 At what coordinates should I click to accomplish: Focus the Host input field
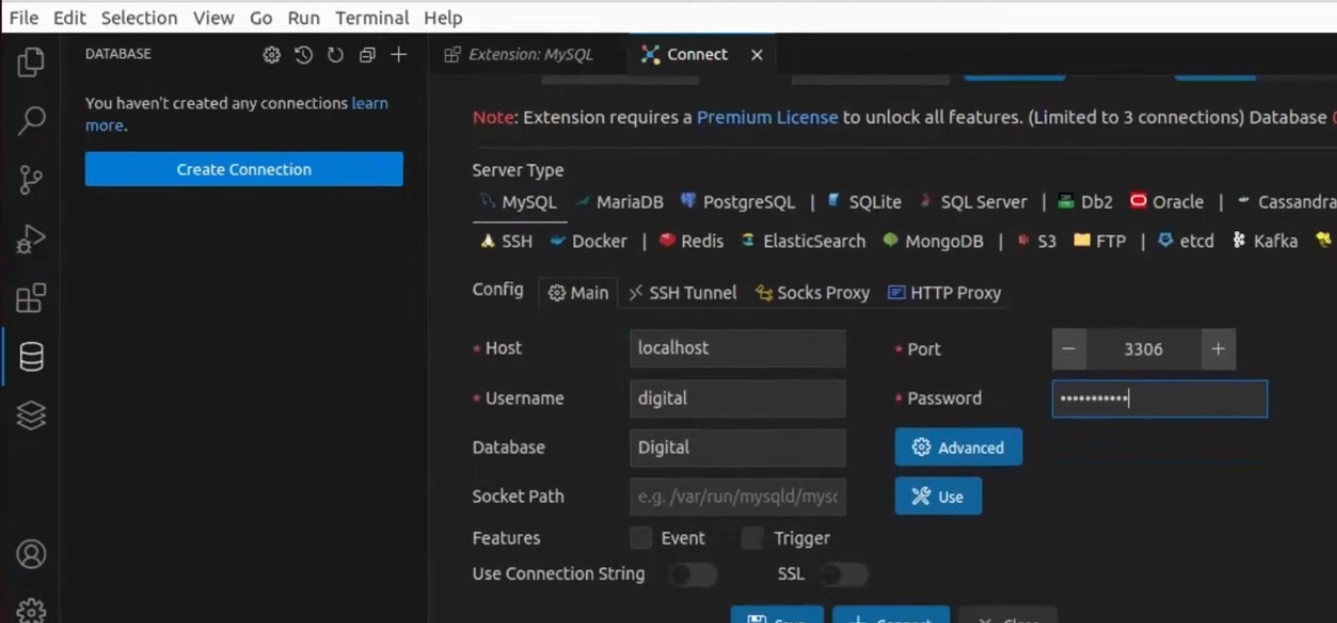point(738,348)
